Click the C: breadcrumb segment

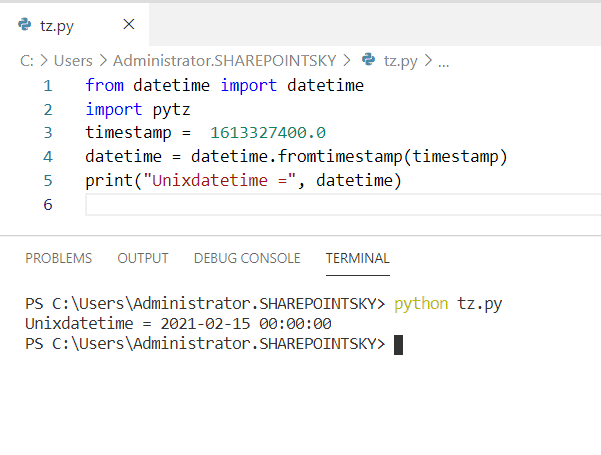tap(27, 61)
